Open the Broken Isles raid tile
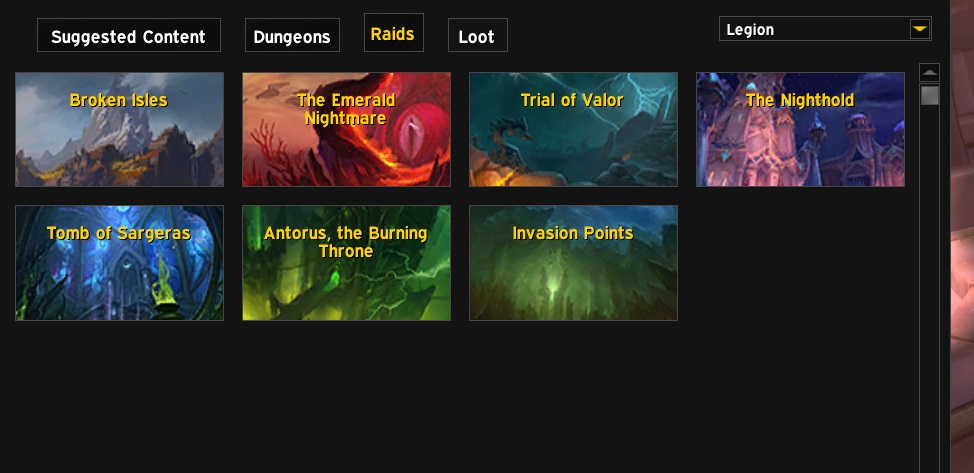Screen dimensions: 974x473 pos(119,129)
